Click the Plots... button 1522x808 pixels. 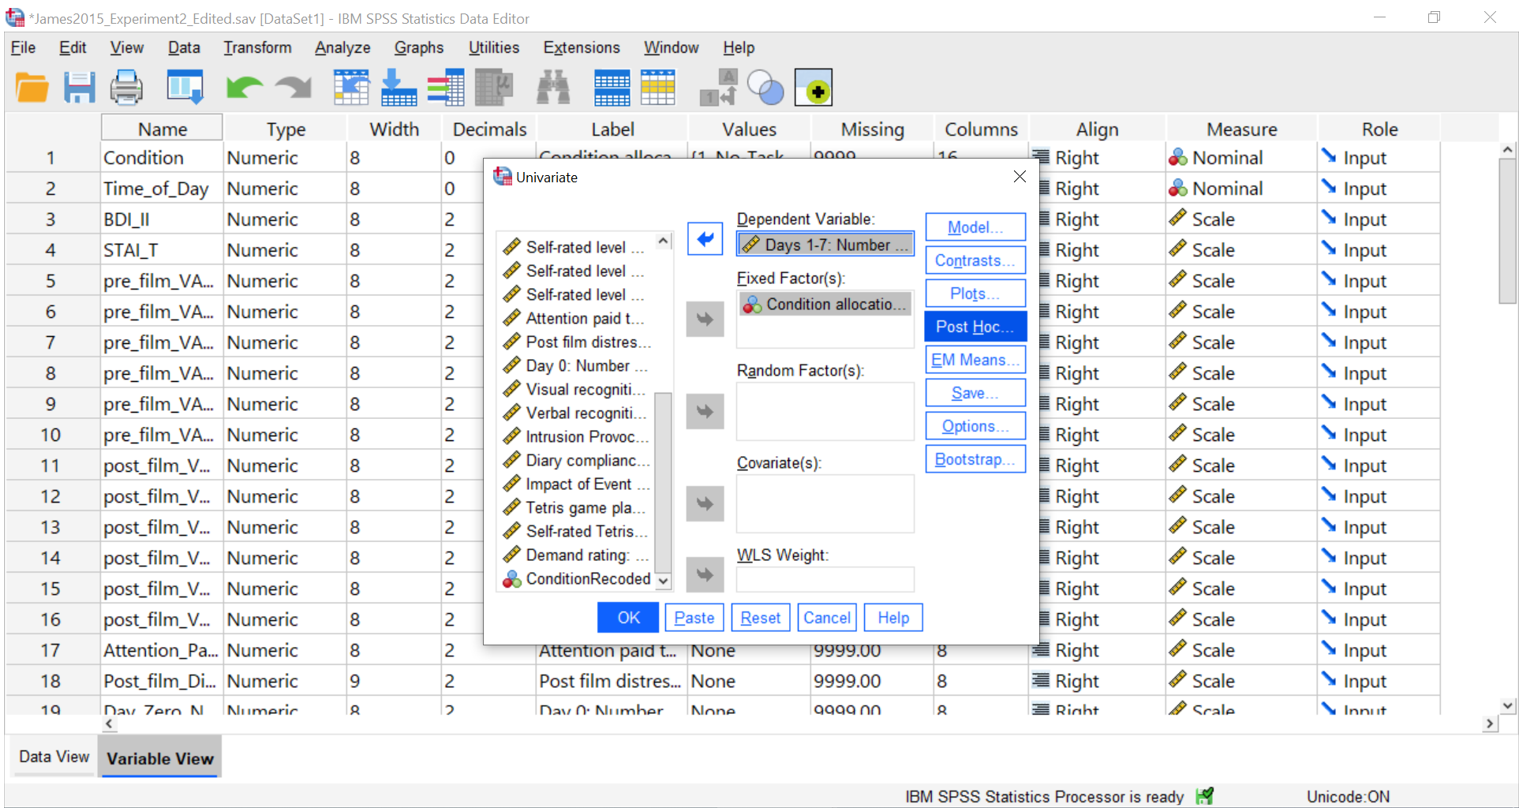pyautogui.click(x=975, y=293)
